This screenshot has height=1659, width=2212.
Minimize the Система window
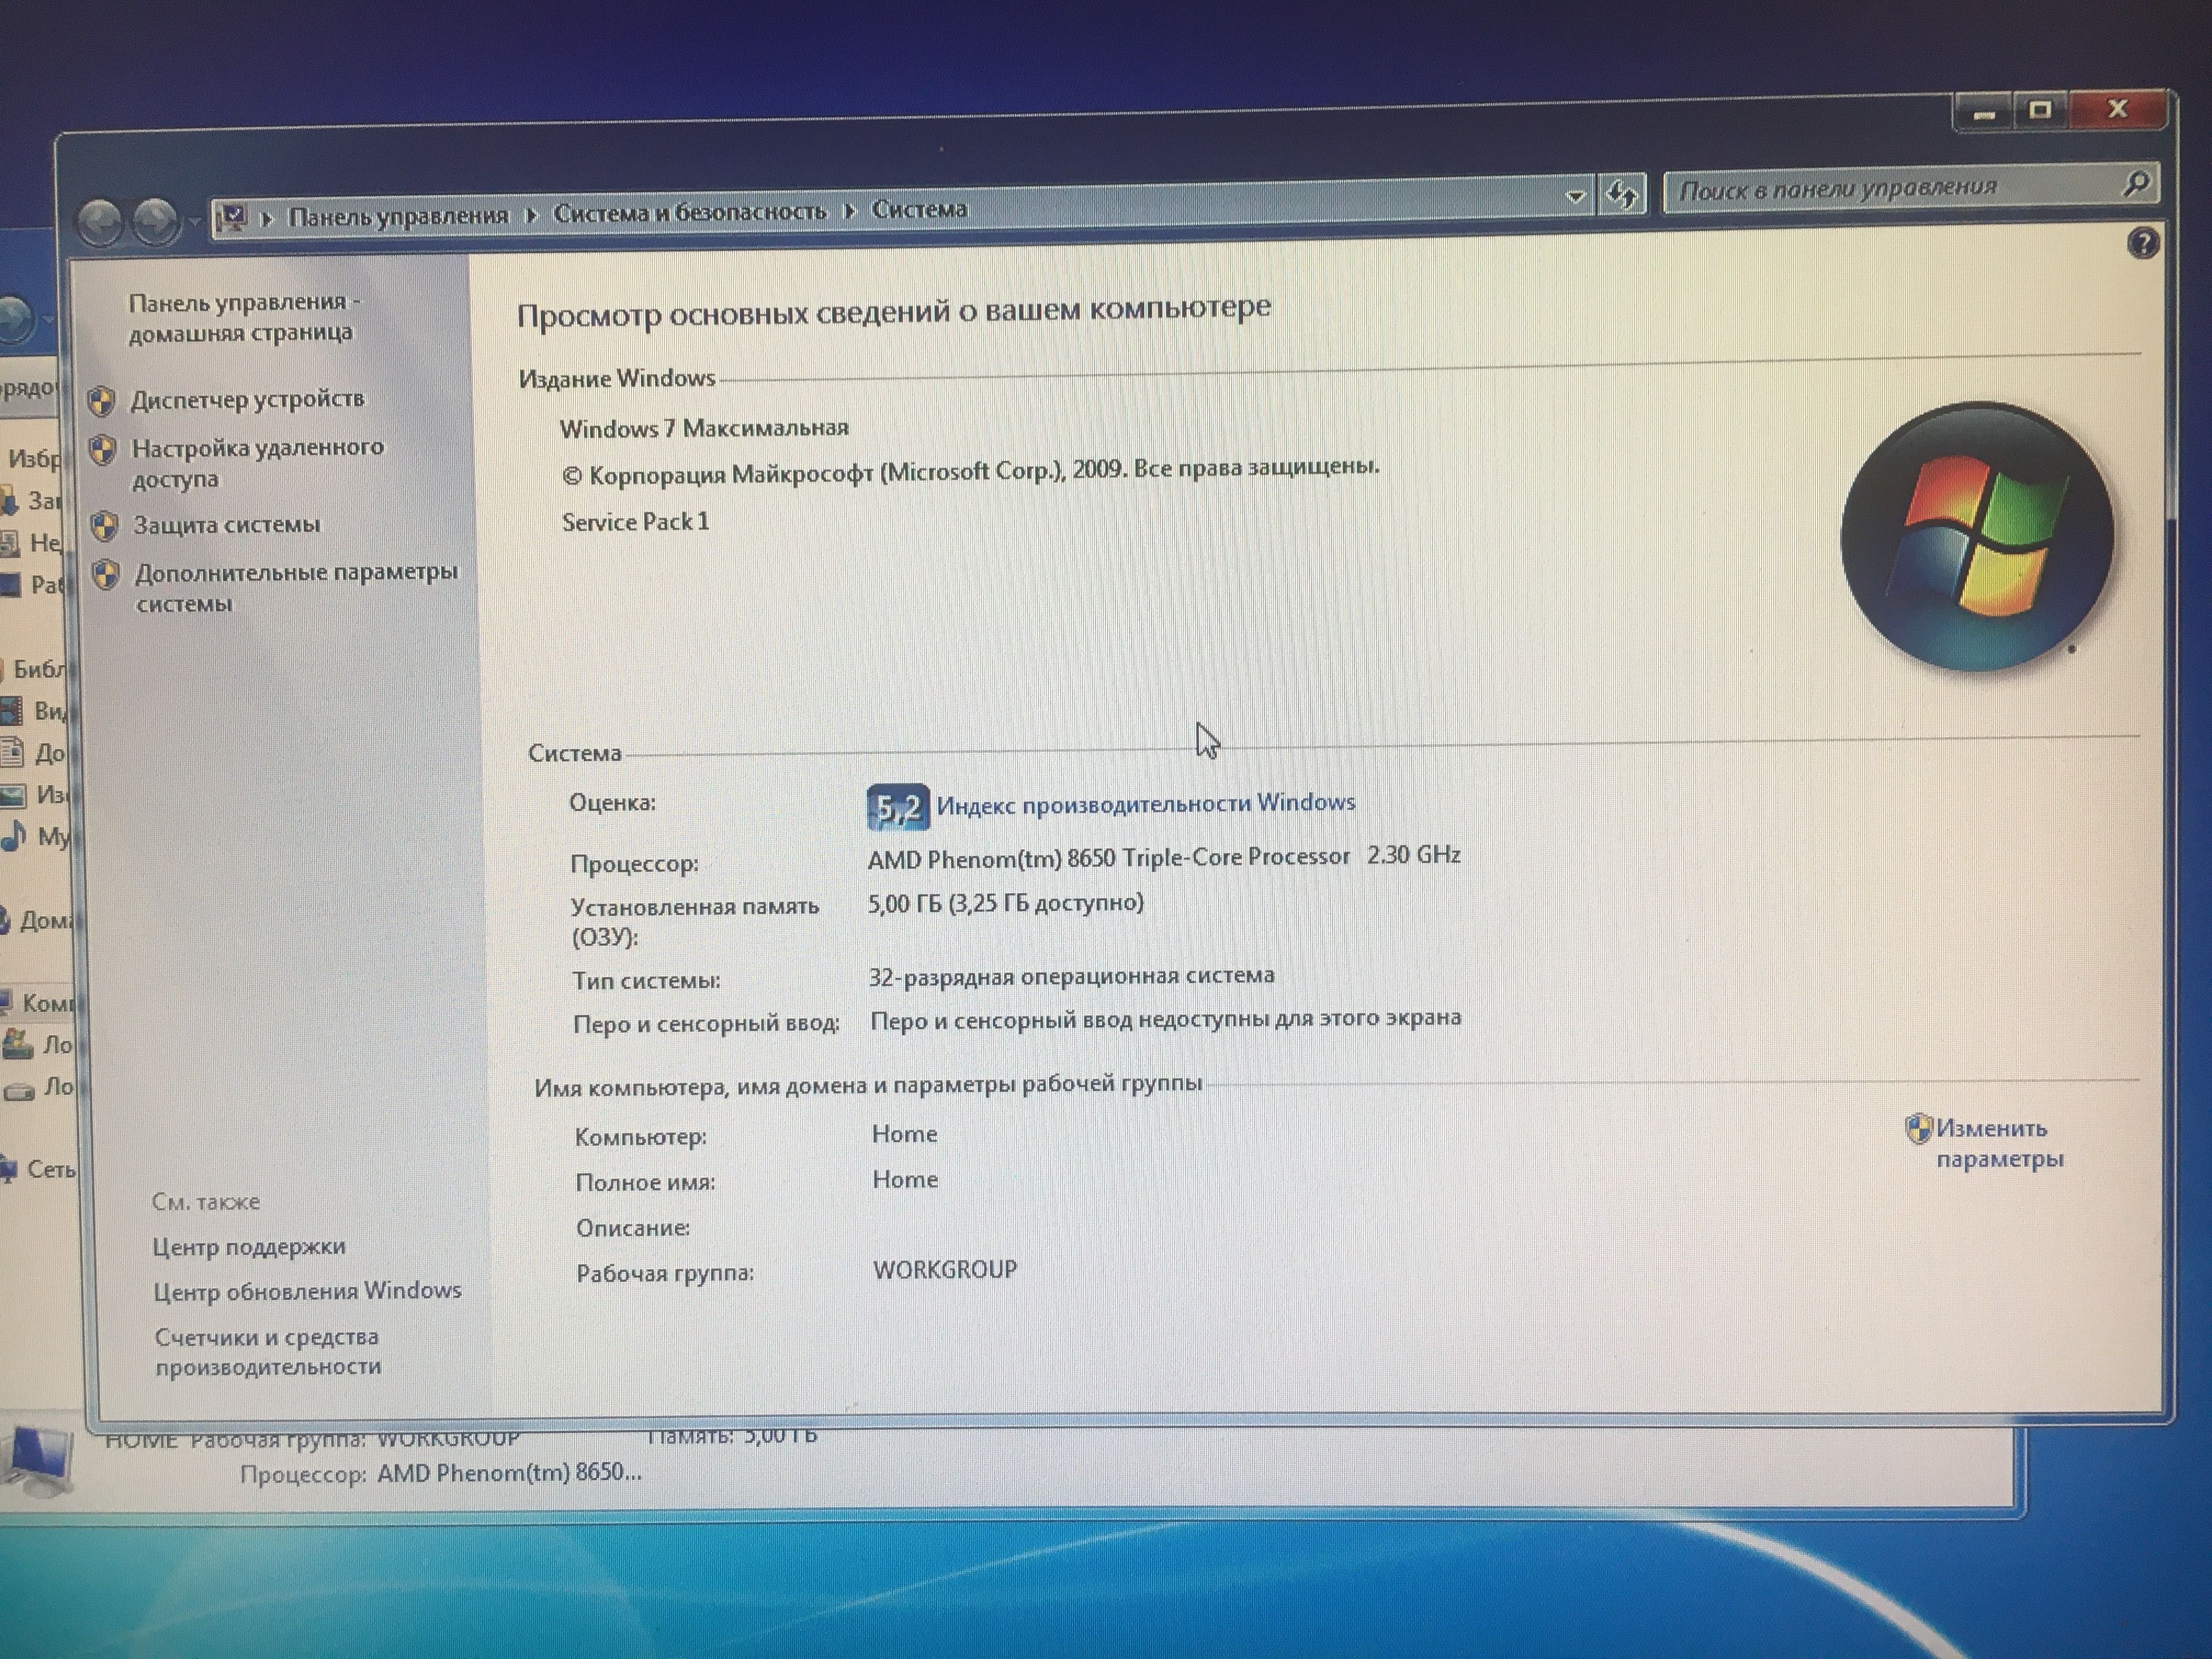1984,112
